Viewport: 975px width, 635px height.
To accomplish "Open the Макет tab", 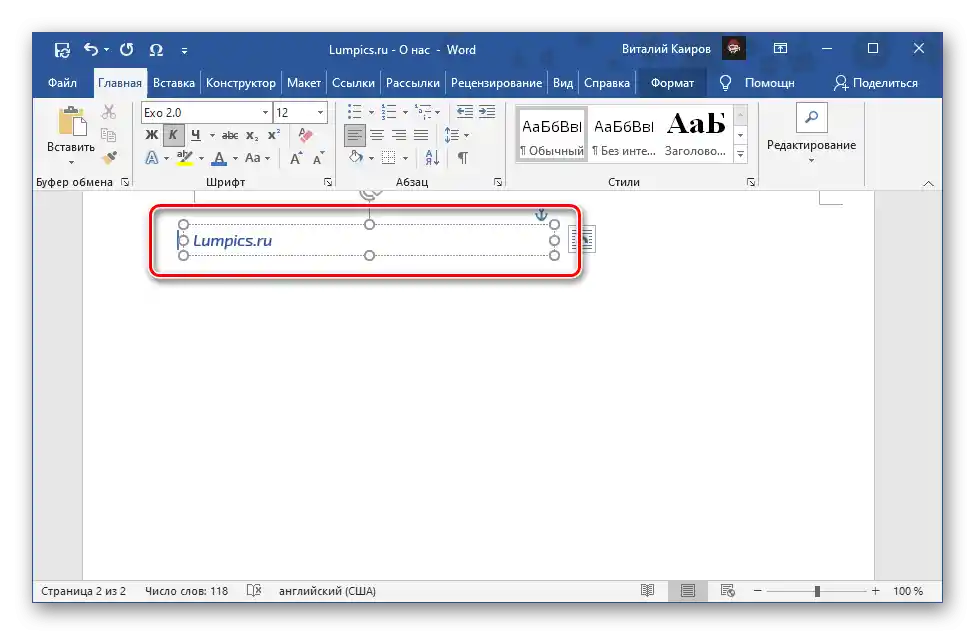I will click(303, 83).
